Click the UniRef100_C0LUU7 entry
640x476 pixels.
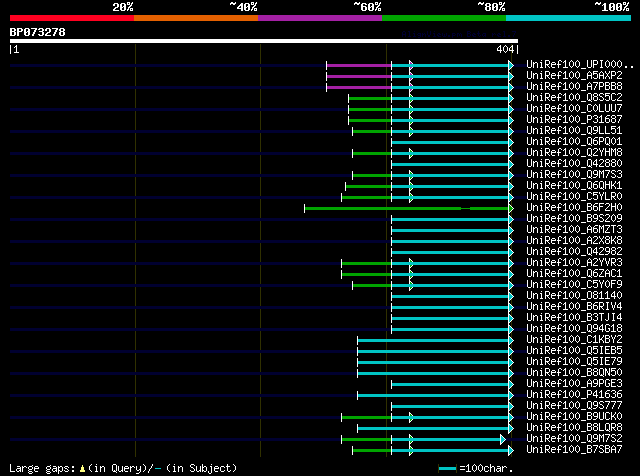point(574,109)
